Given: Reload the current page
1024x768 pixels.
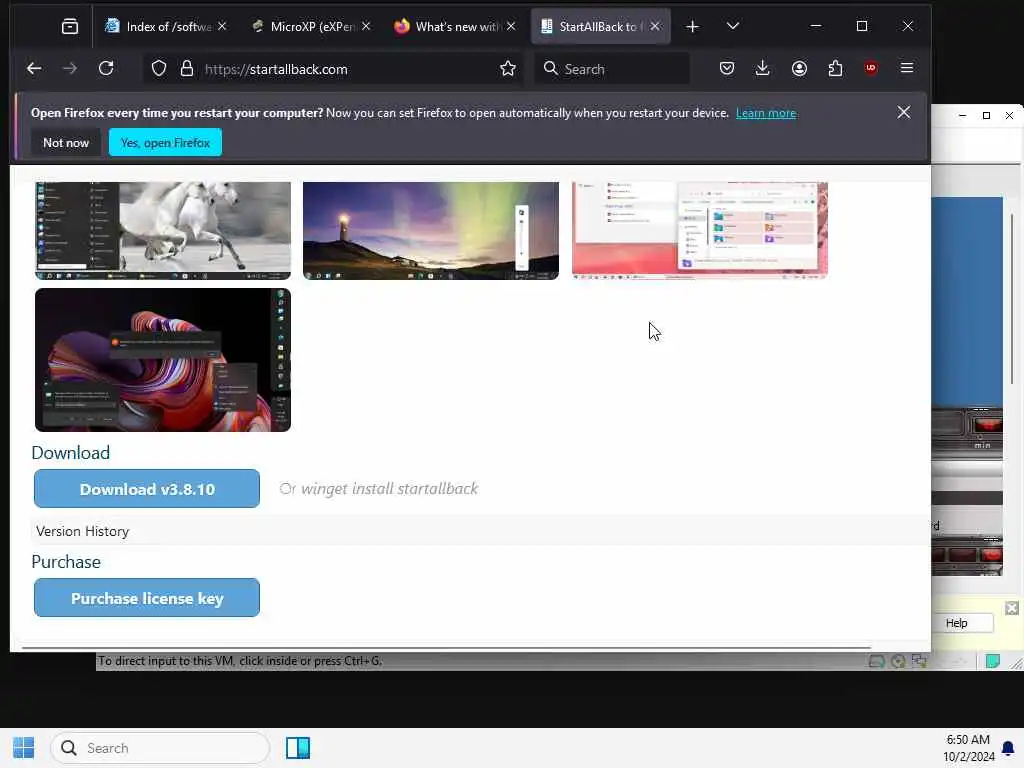Looking at the screenshot, I should [x=106, y=69].
